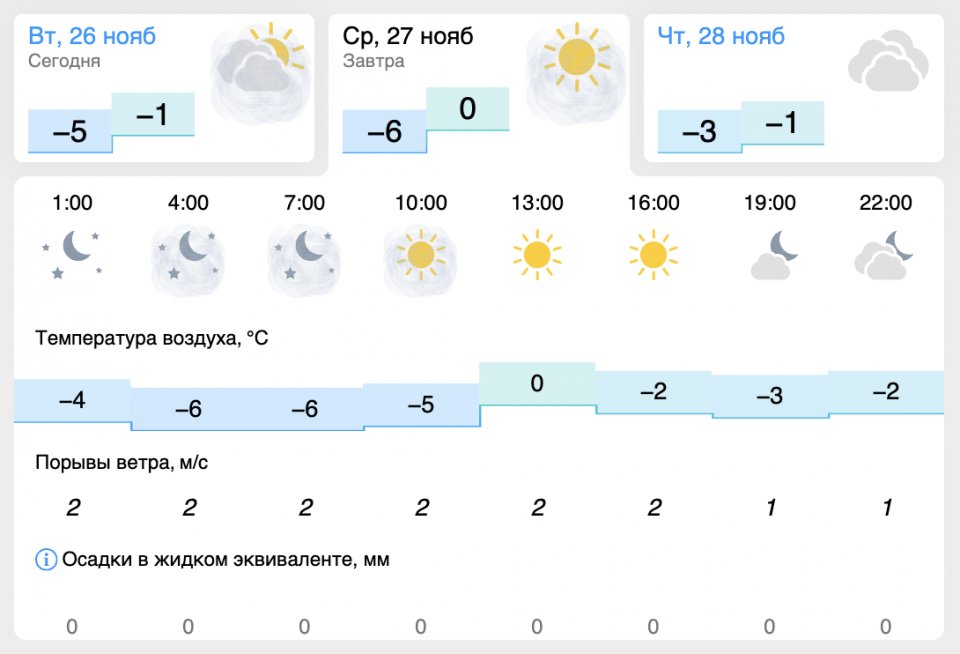Screen dimensions: 960x654
Task: Click the sunny icon at 13:00
Action: click(x=537, y=255)
